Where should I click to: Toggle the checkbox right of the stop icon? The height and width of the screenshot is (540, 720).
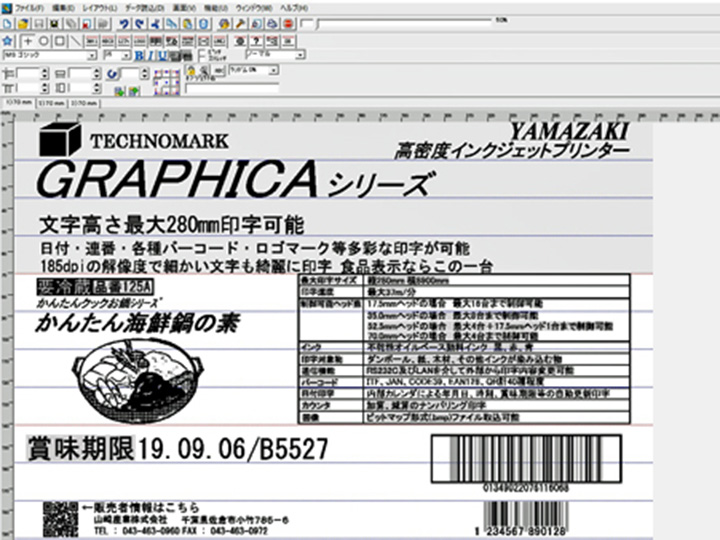click(307, 24)
